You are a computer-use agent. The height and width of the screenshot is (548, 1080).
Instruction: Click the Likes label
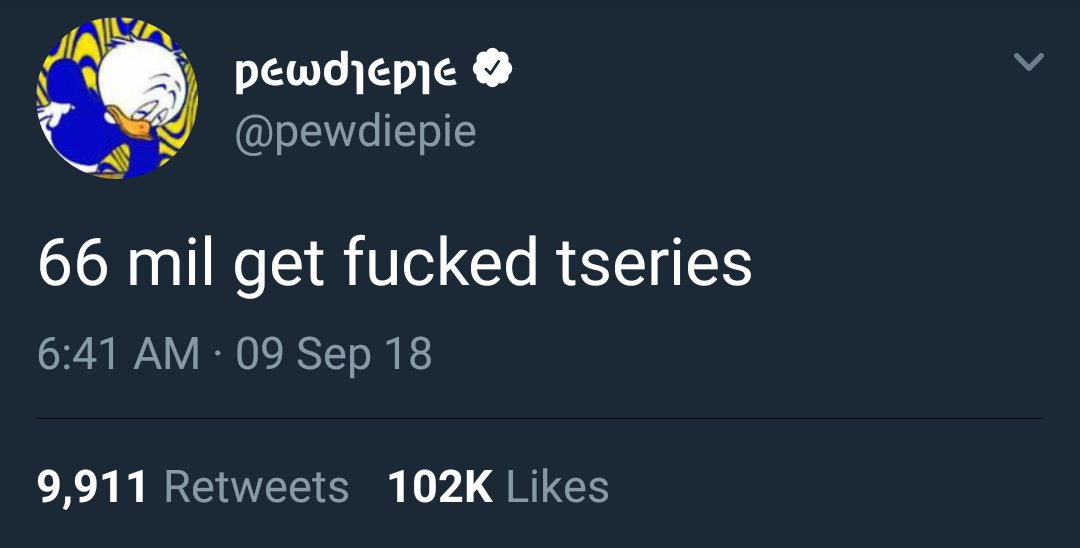coord(557,487)
